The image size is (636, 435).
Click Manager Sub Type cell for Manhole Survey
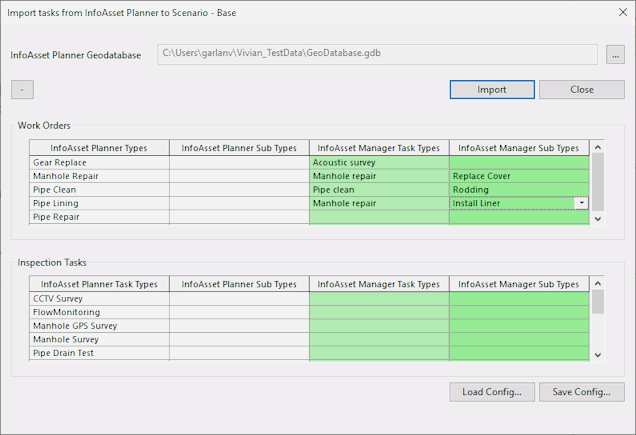[519, 340]
